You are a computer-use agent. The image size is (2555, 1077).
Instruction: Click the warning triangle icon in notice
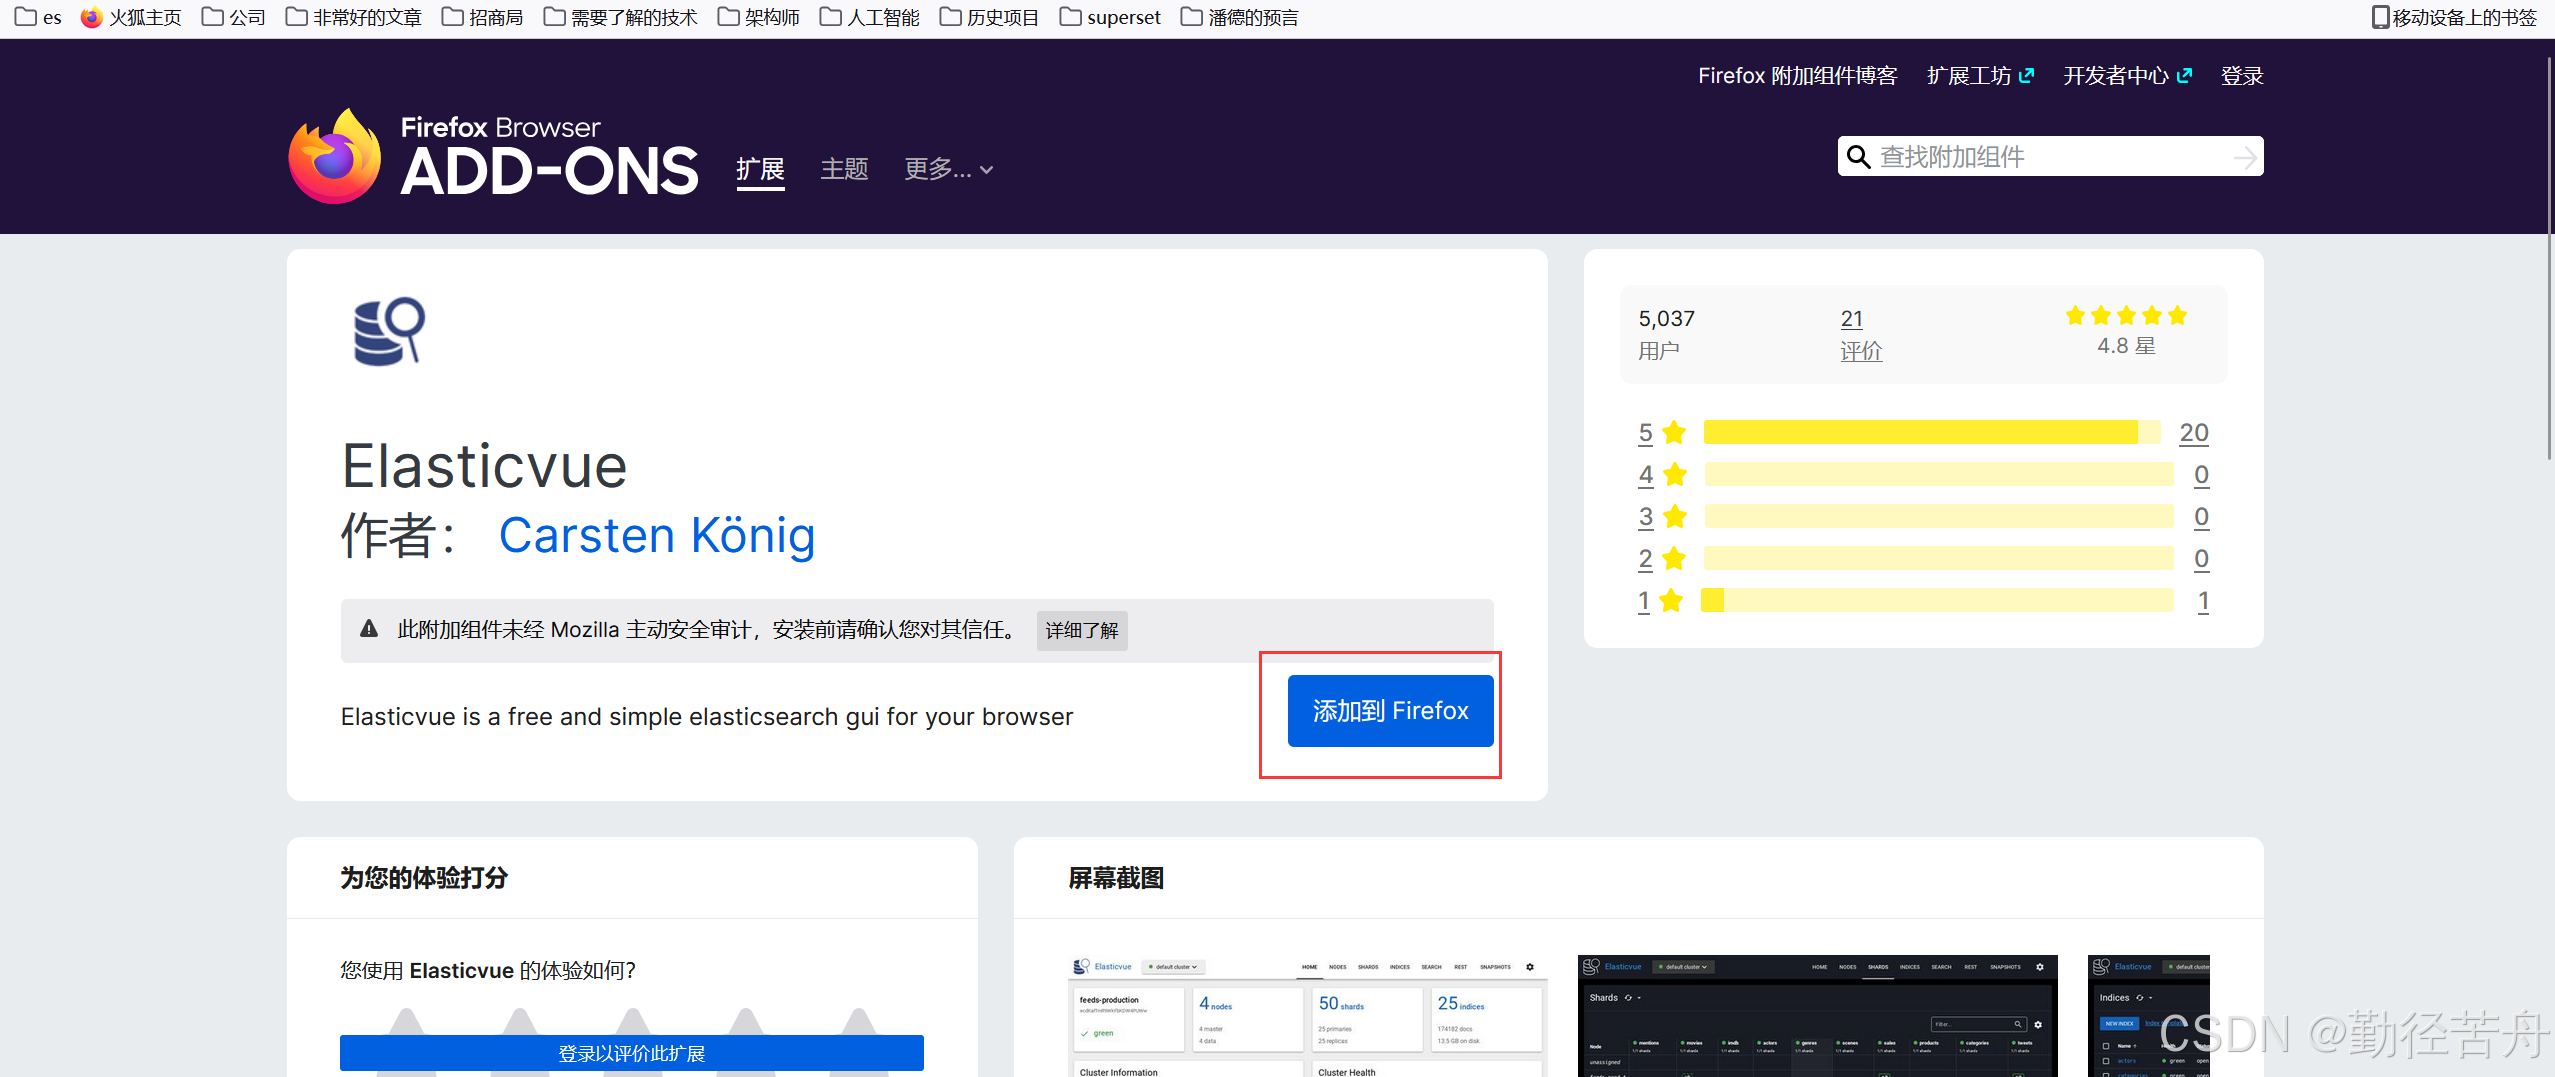[x=369, y=629]
